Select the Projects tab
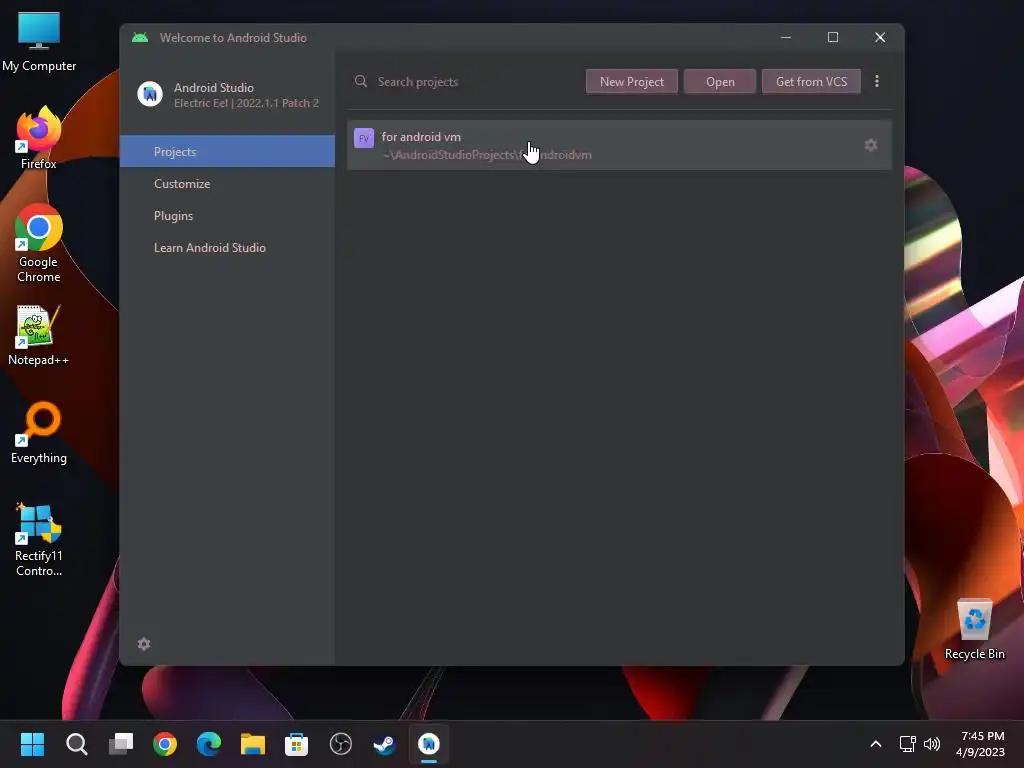Image resolution: width=1024 pixels, height=768 pixels. [x=227, y=152]
